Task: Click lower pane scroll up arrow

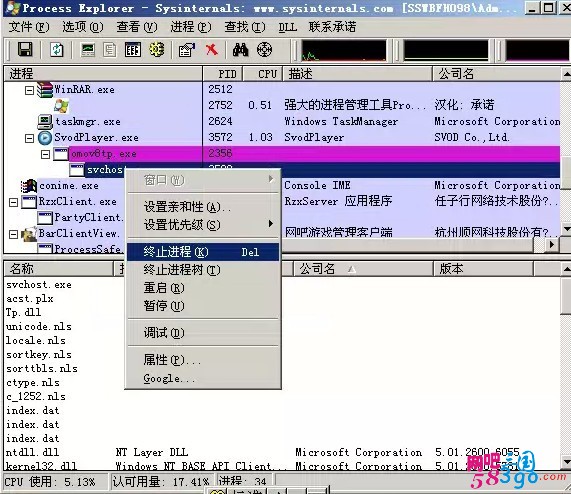Action: click(x=566, y=269)
